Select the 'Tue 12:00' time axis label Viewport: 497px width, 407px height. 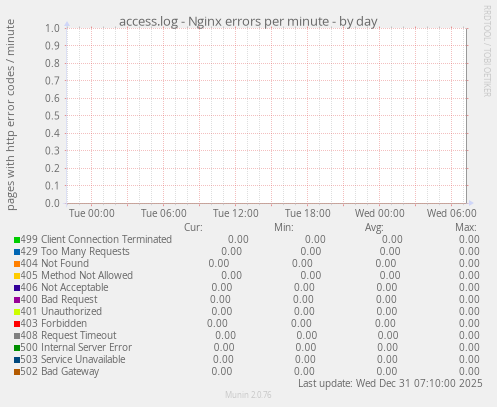(236, 213)
